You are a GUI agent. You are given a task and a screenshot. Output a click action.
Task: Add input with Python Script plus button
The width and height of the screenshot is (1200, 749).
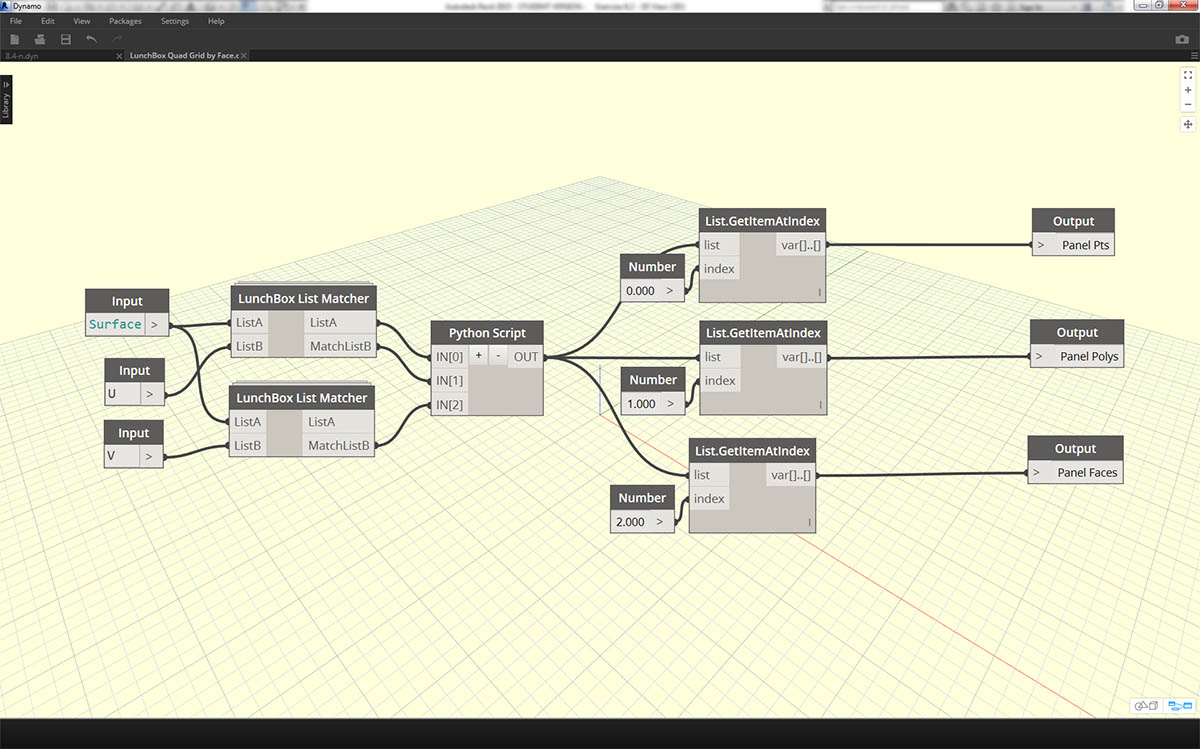[x=479, y=356]
